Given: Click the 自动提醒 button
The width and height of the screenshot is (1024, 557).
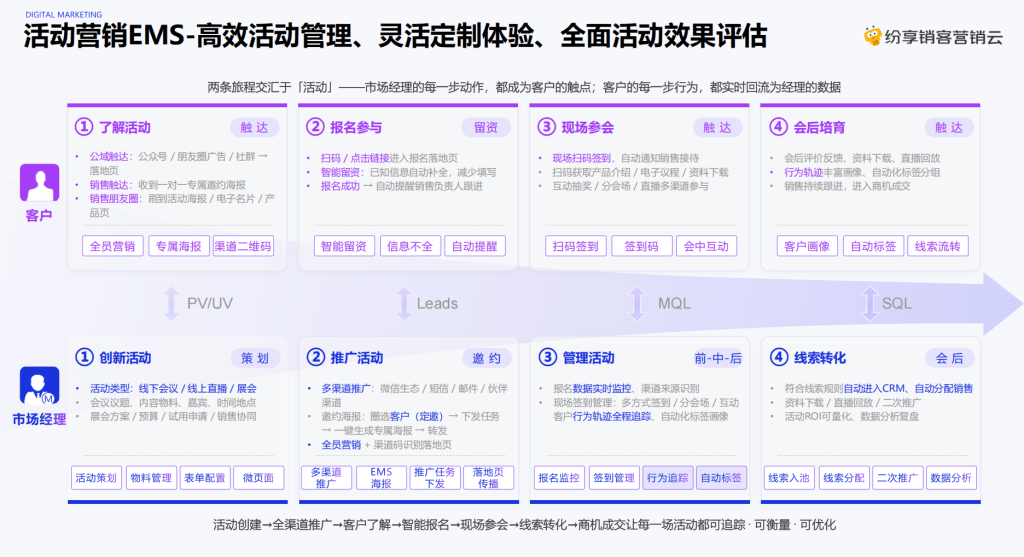Looking at the screenshot, I should (475, 246).
